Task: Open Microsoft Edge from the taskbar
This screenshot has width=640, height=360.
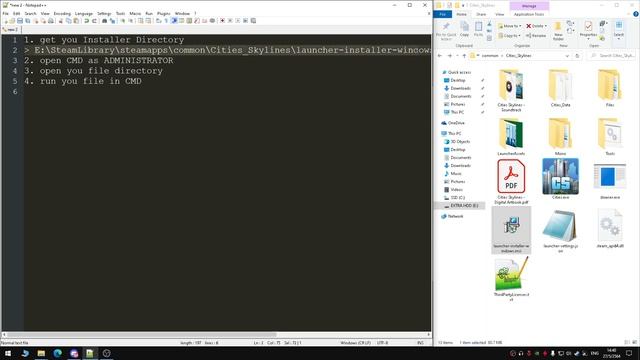Action: (x=58, y=353)
